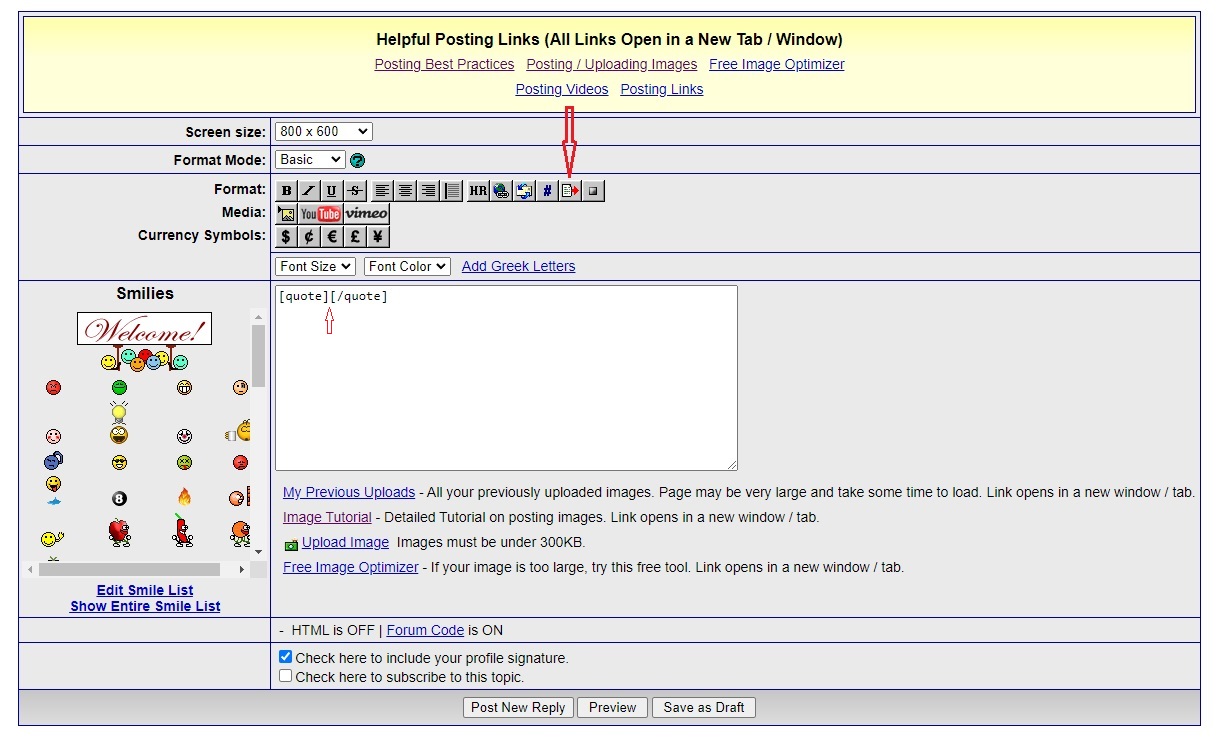The image size is (1220, 738).
Task: Insert the big grin smiley
Action: click(x=184, y=387)
